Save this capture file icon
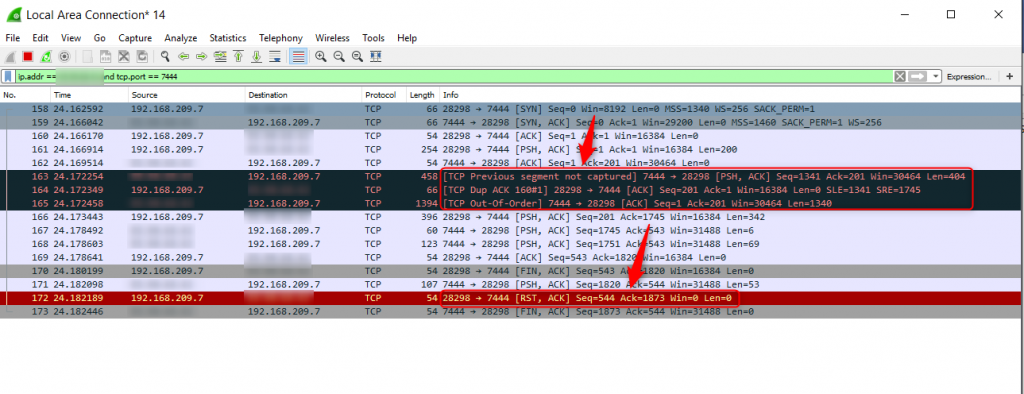 tap(105, 57)
